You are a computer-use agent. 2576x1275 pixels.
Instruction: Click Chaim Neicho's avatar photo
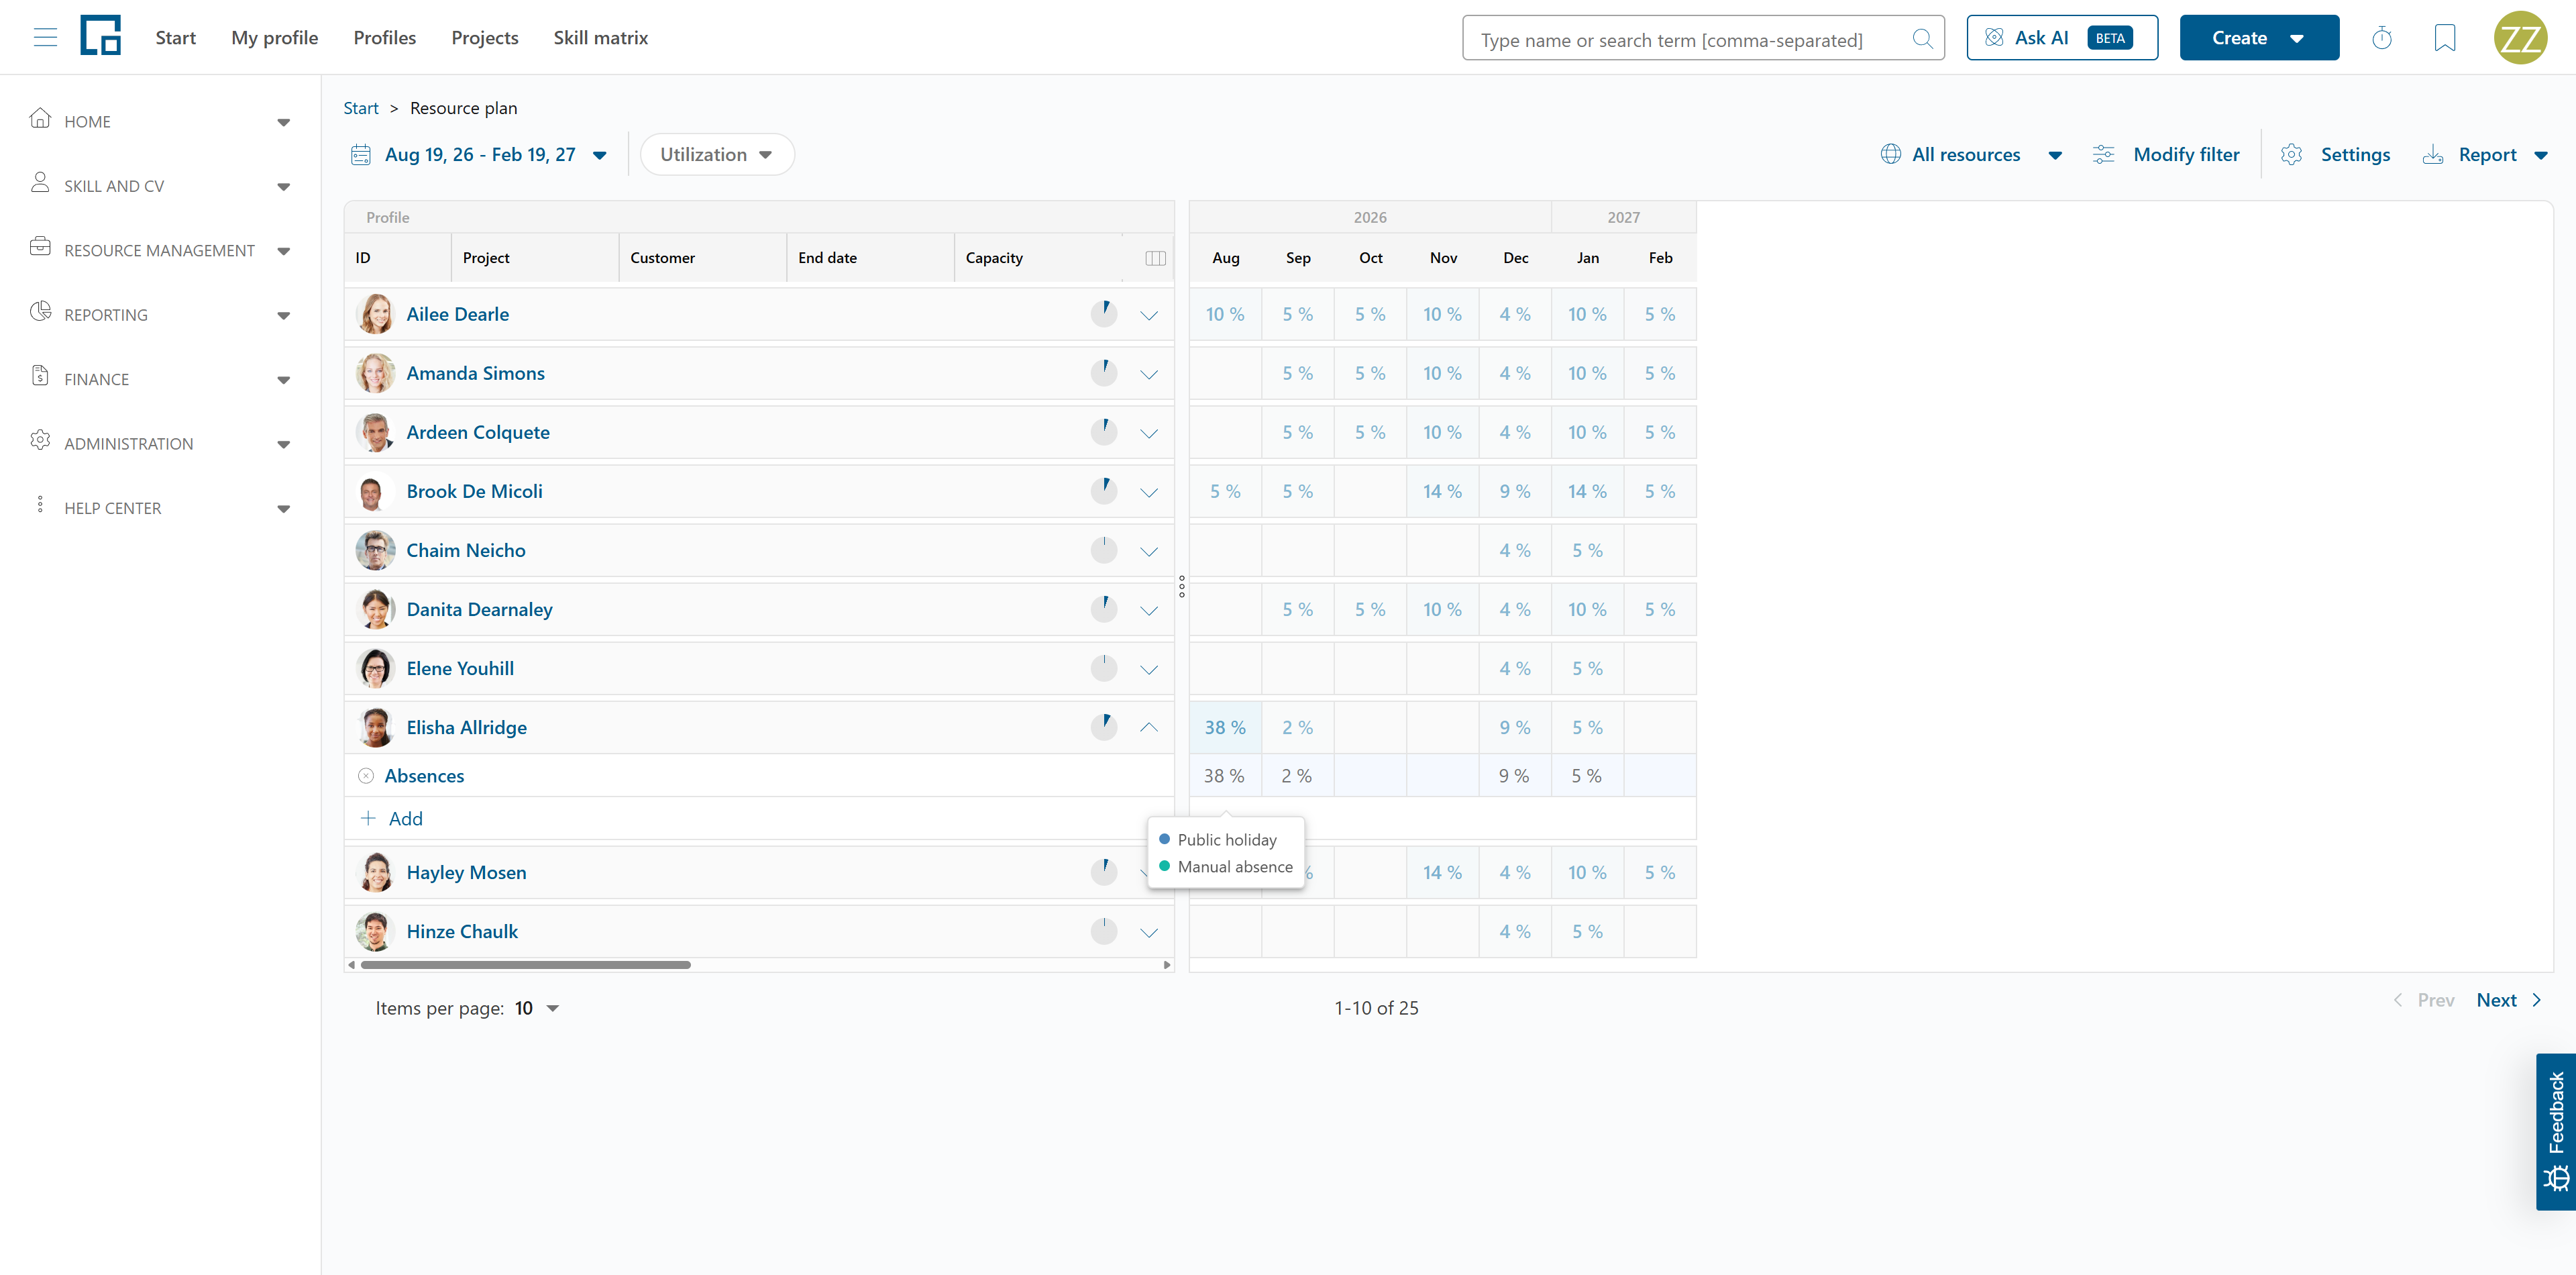click(x=375, y=550)
